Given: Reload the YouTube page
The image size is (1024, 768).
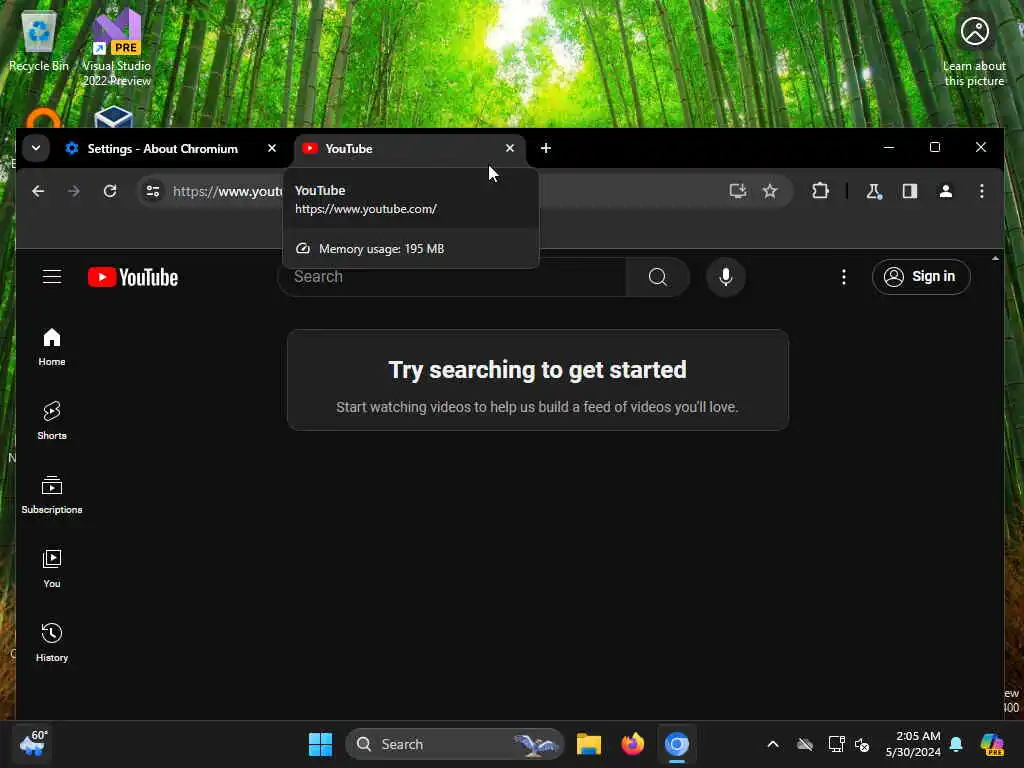Looking at the screenshot, I should coord(110,191).
